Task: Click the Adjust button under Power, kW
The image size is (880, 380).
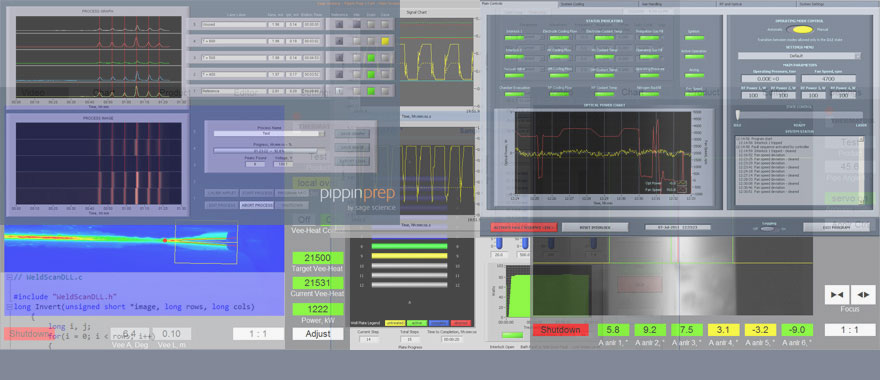Action: pyautogui.click(x=318, y=333)
